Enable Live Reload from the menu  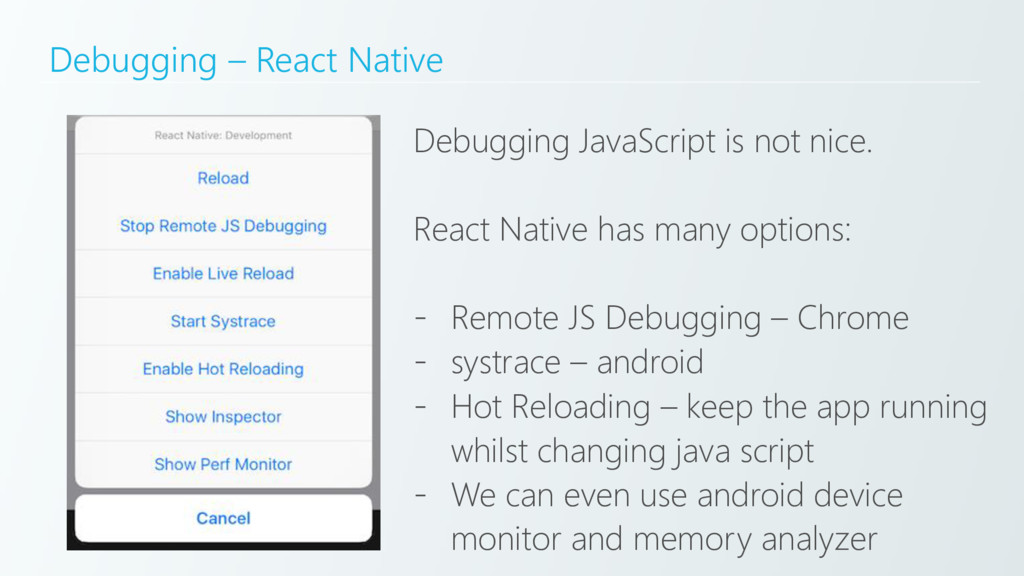(223, 273)
